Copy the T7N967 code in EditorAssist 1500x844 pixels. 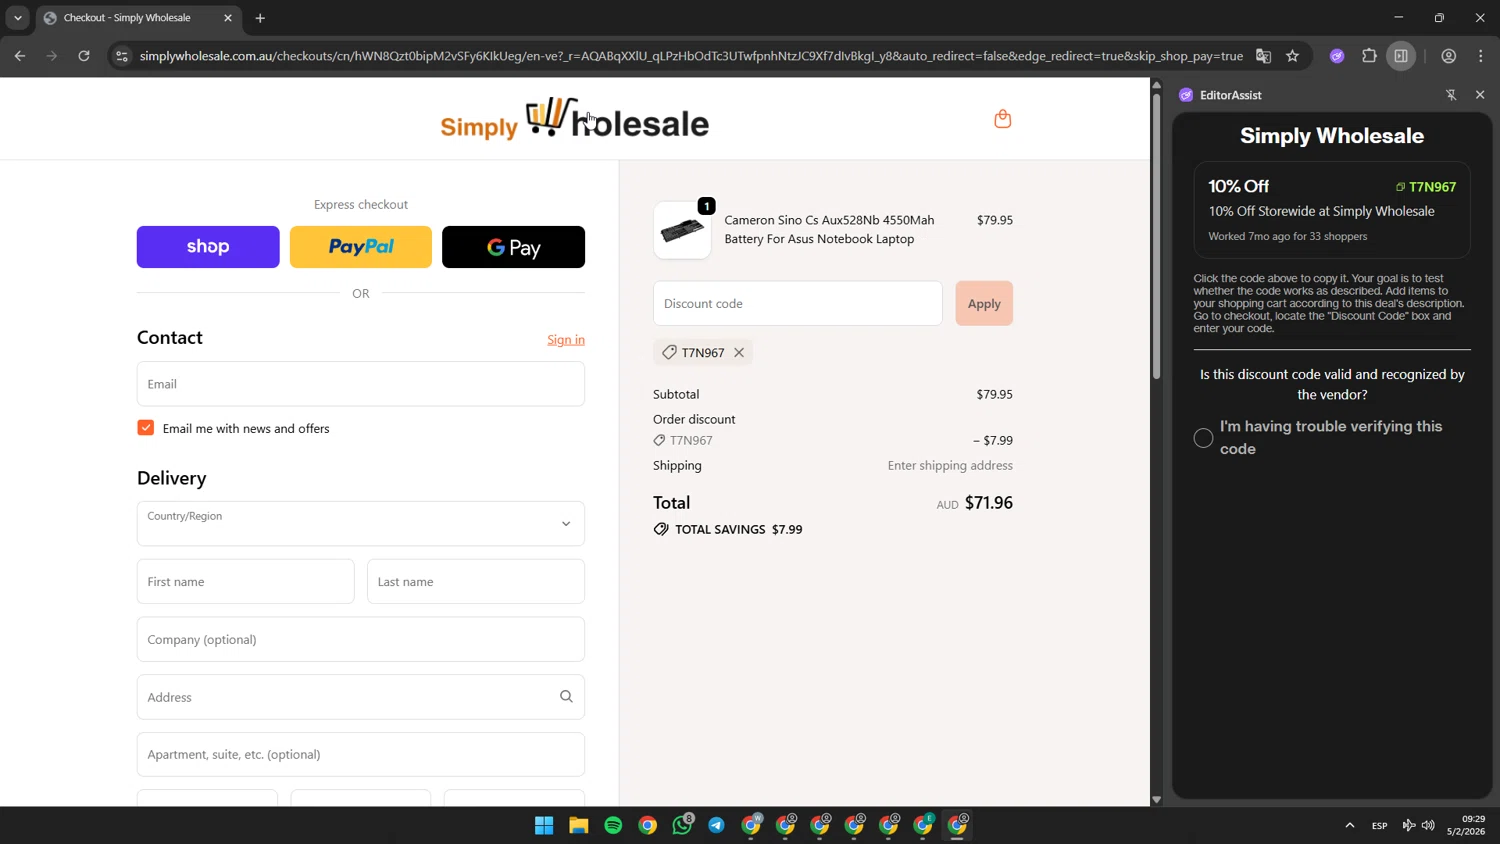(x=1426, y=187)
